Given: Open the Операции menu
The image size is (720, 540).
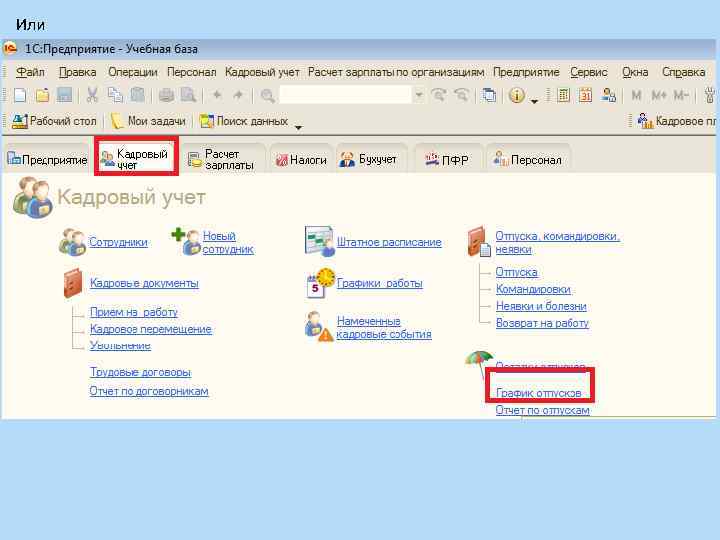Looking at the screenshot, I should point(133,72).
